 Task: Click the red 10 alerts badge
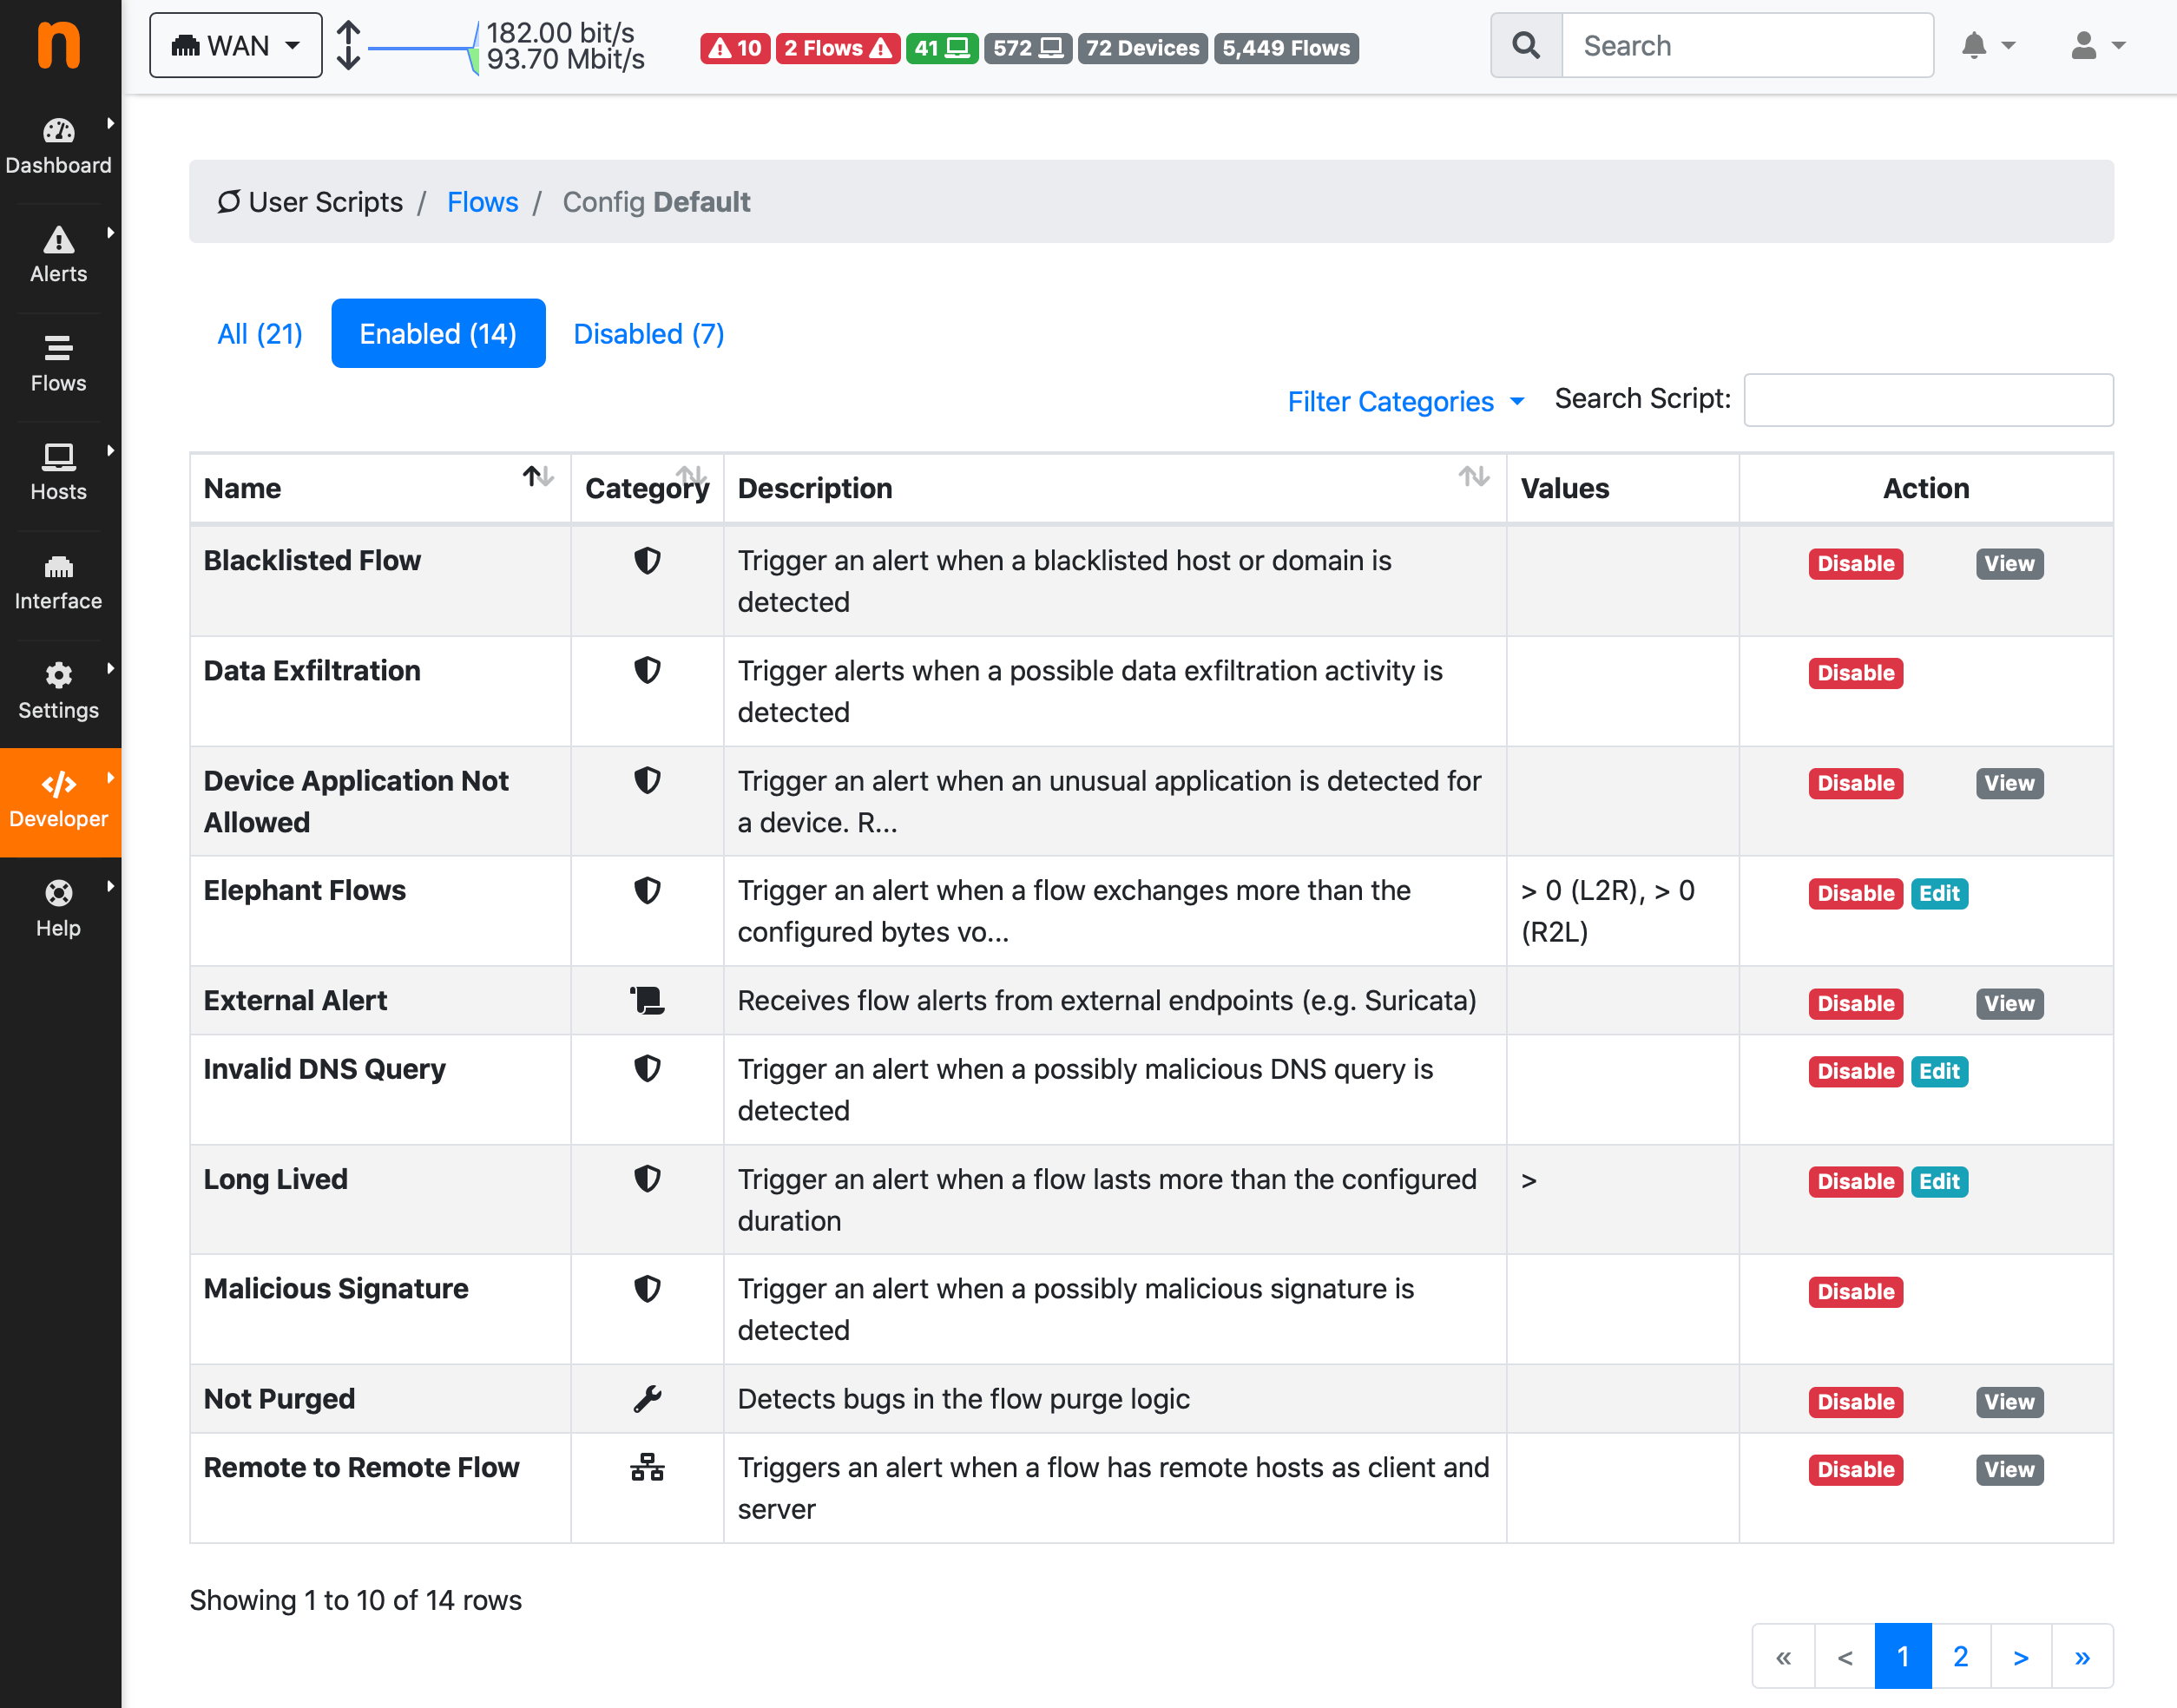tap(735, 48)
